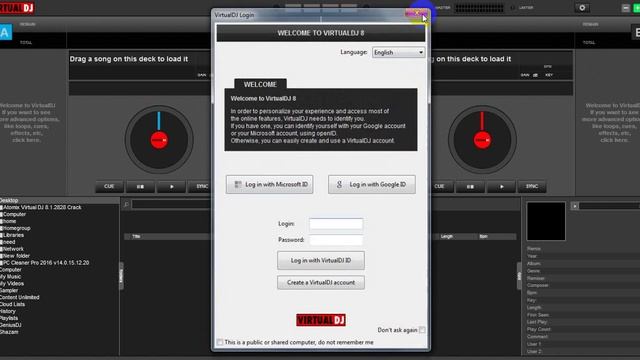Screen dimensions: 640x360
Task: Open the Language dropdown set to English
Action: click(398, 52)
